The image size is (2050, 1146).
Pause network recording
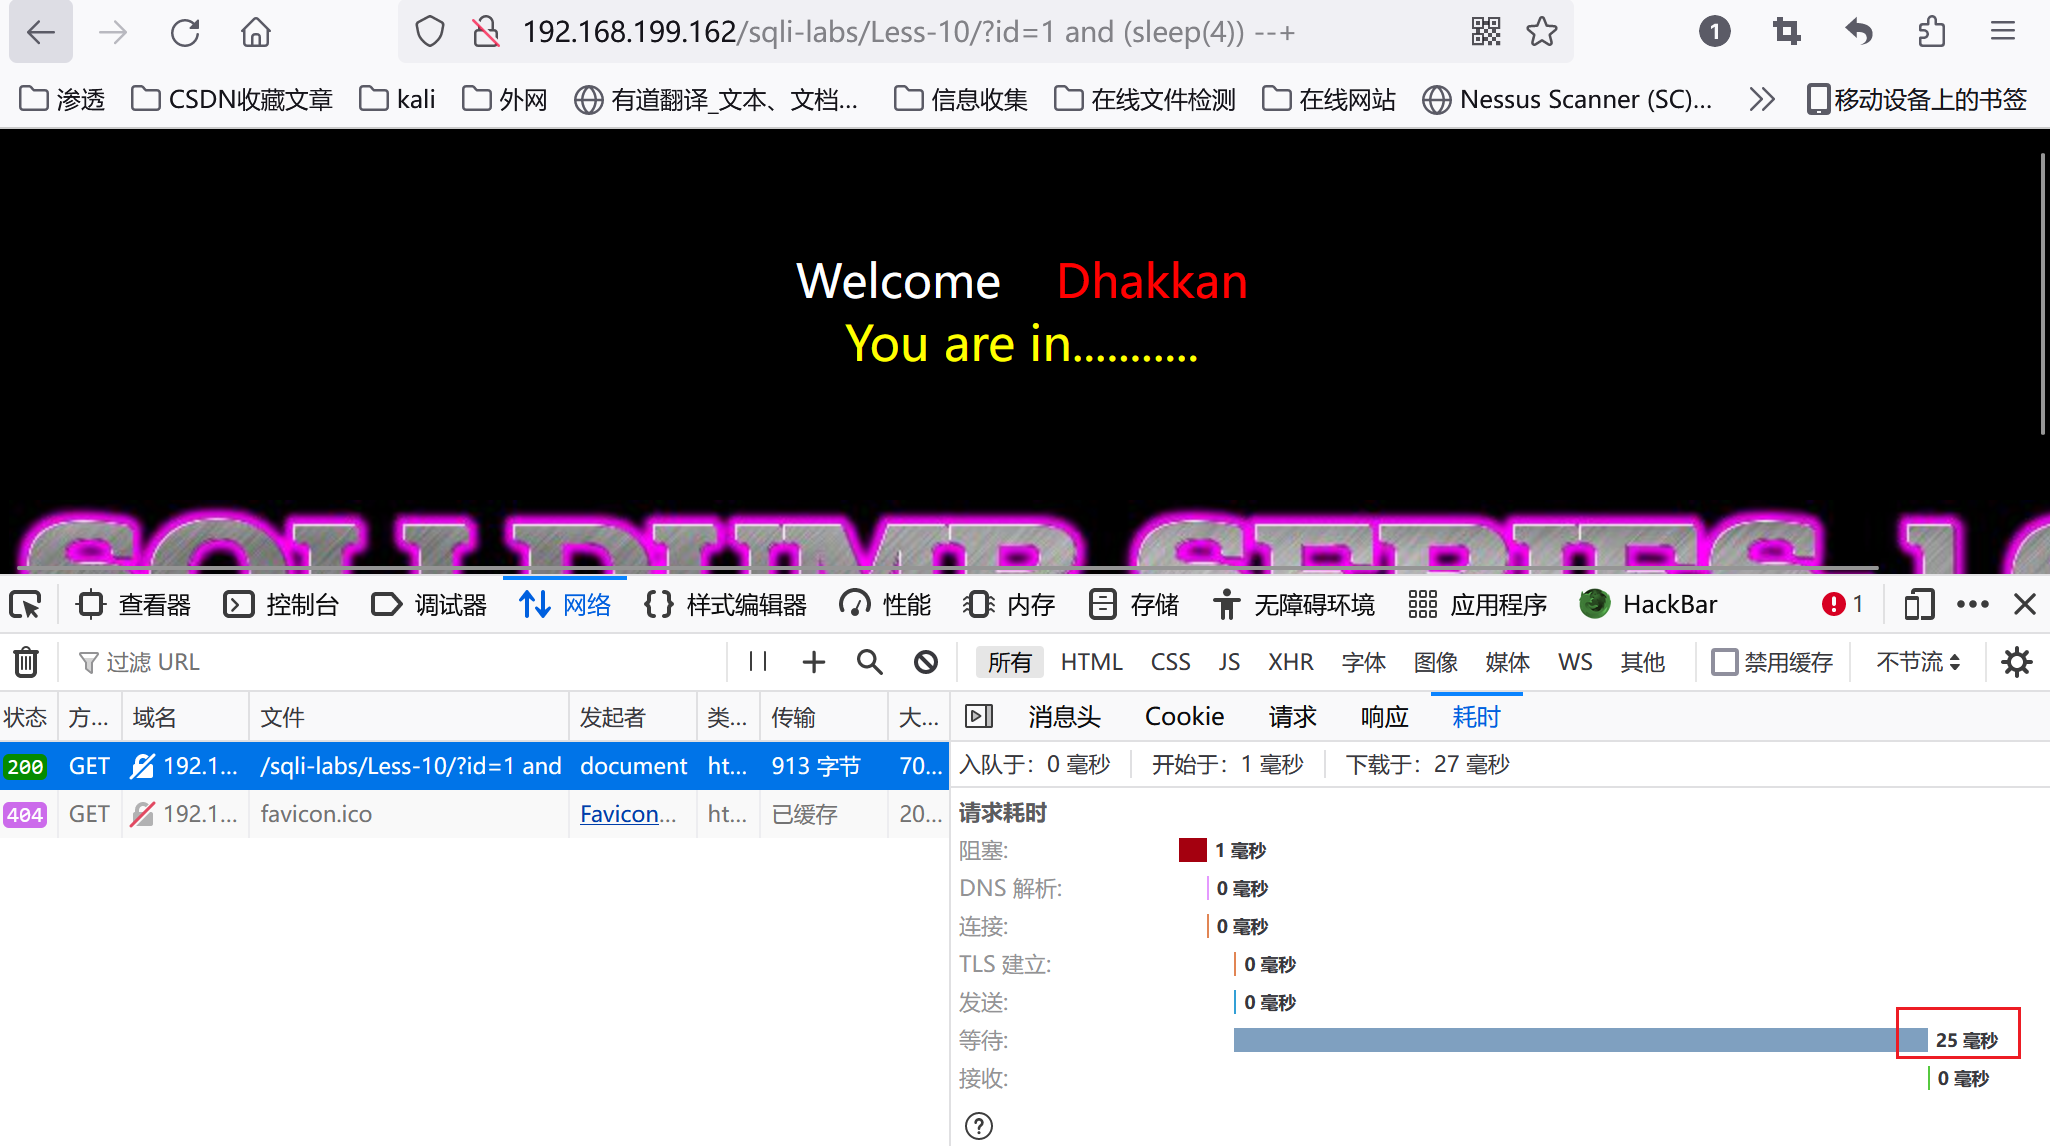tap(758, 662)
